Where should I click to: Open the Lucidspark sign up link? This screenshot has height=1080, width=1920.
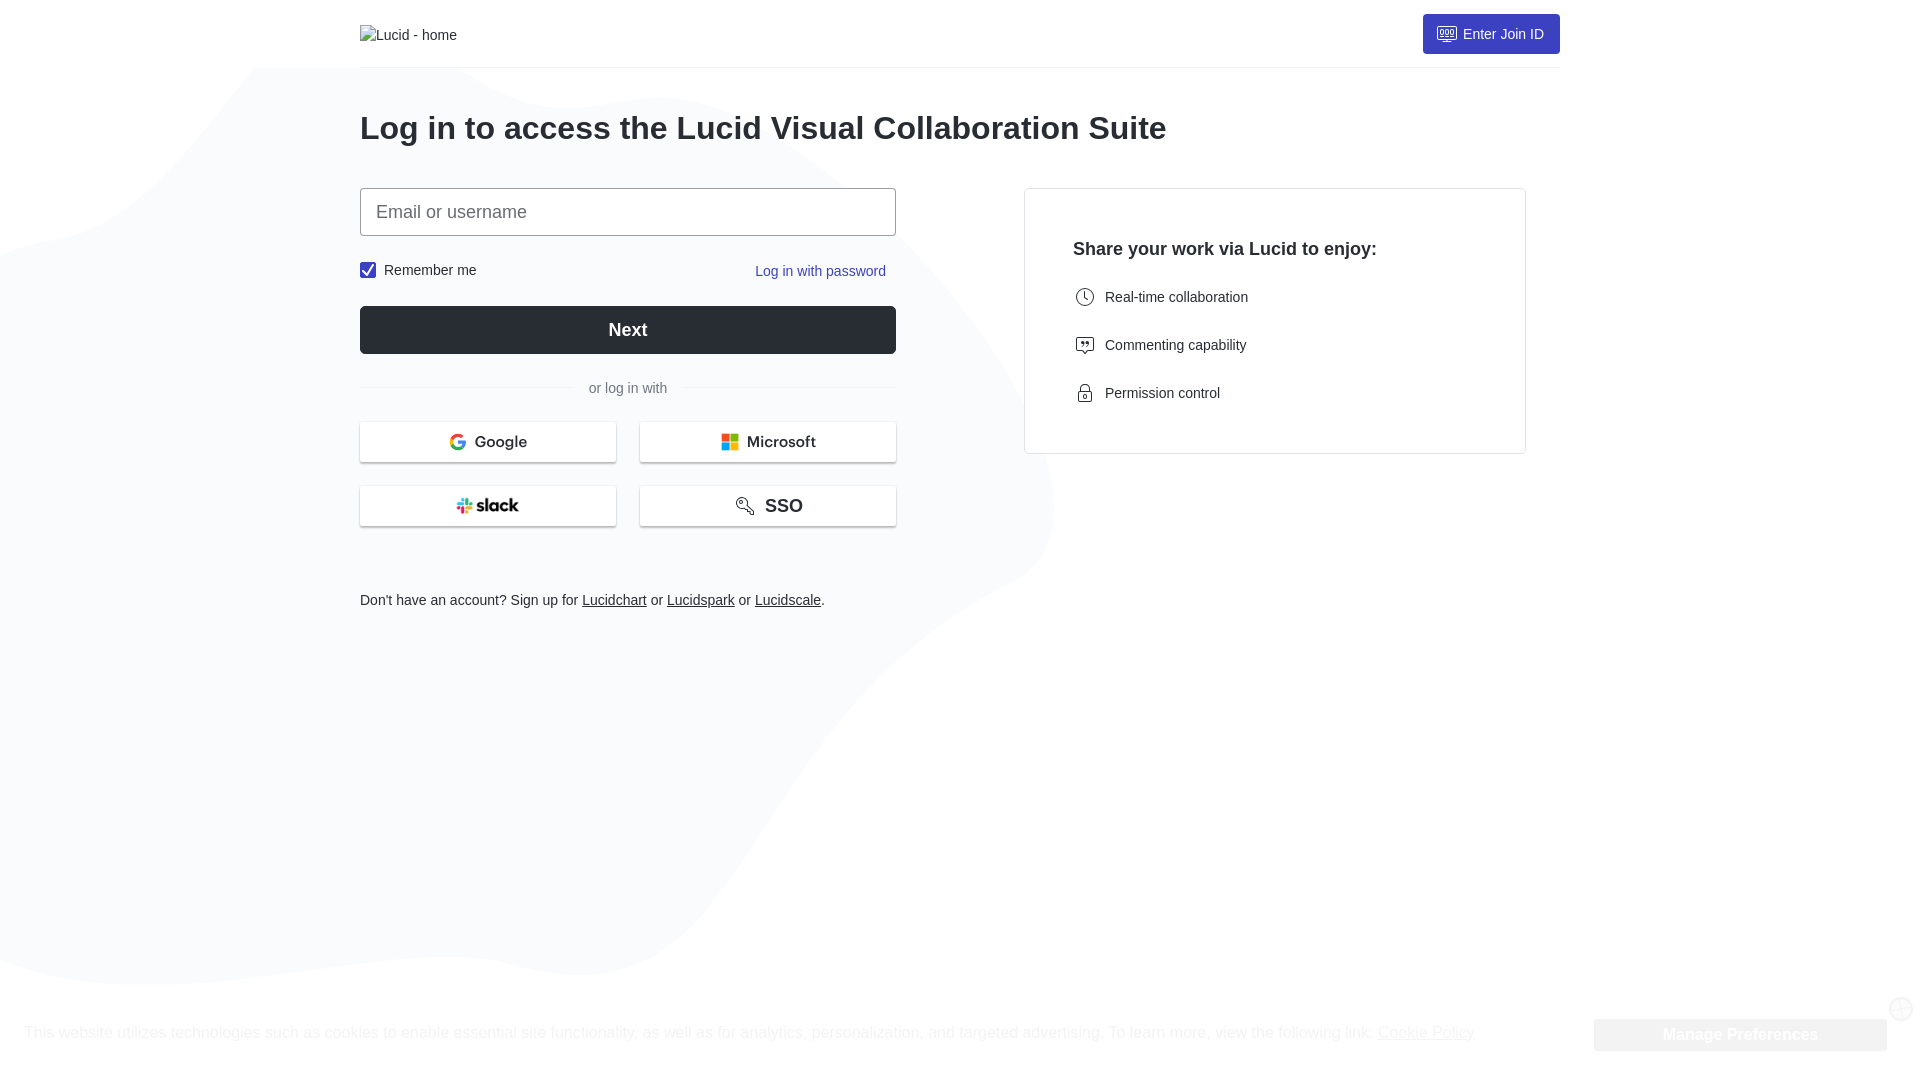(x=701, y=600)
